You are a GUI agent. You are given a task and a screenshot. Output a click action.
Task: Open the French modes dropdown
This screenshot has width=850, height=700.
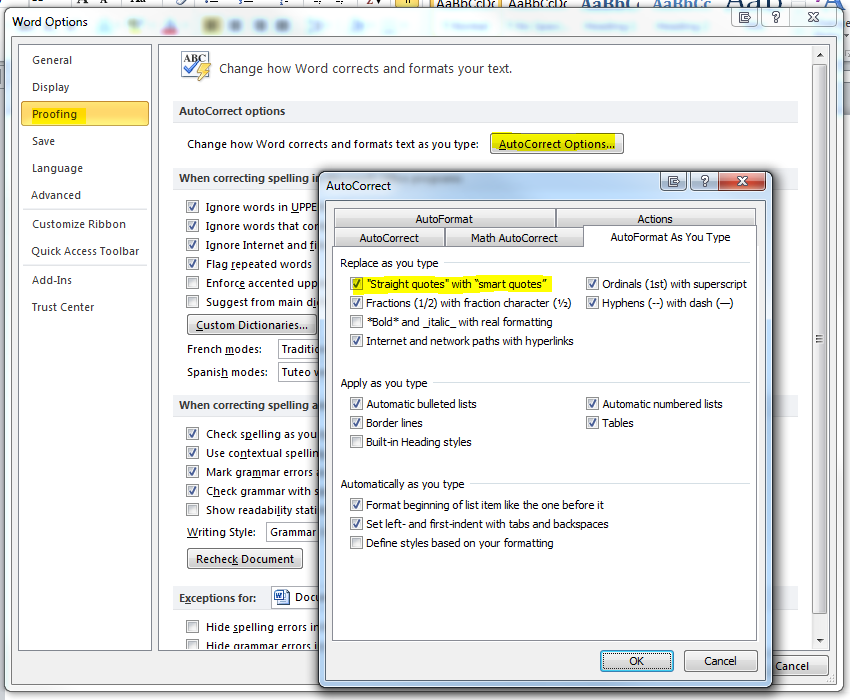pos(299,349)
